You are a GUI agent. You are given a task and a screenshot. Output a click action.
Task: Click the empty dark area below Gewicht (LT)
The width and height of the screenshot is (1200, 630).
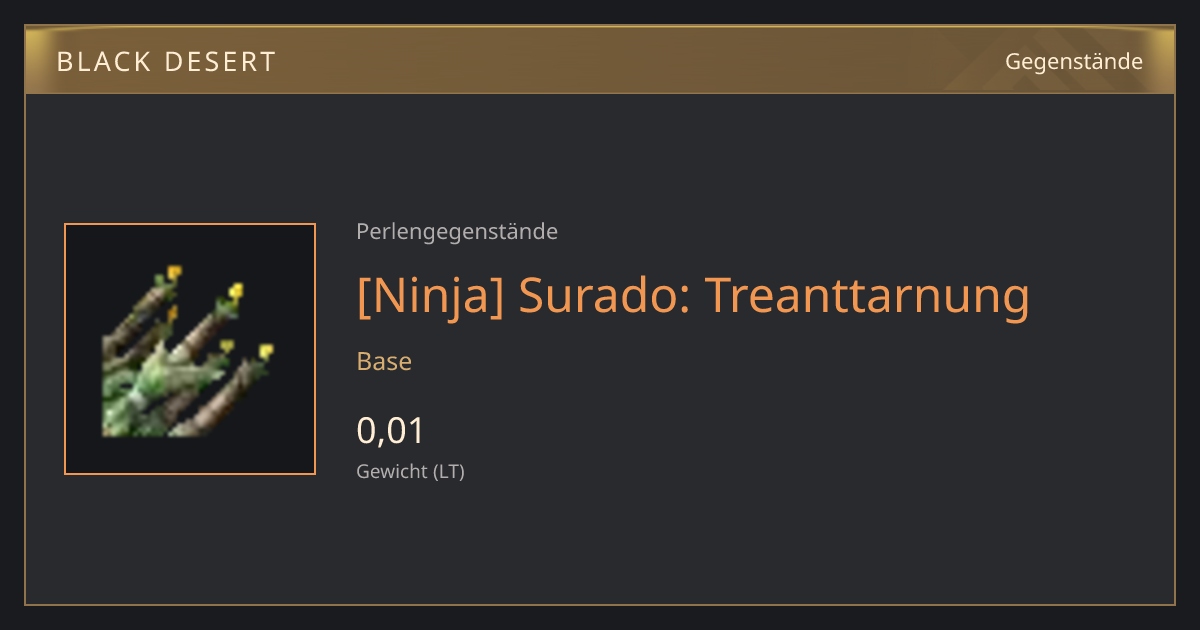pos(600,545)
